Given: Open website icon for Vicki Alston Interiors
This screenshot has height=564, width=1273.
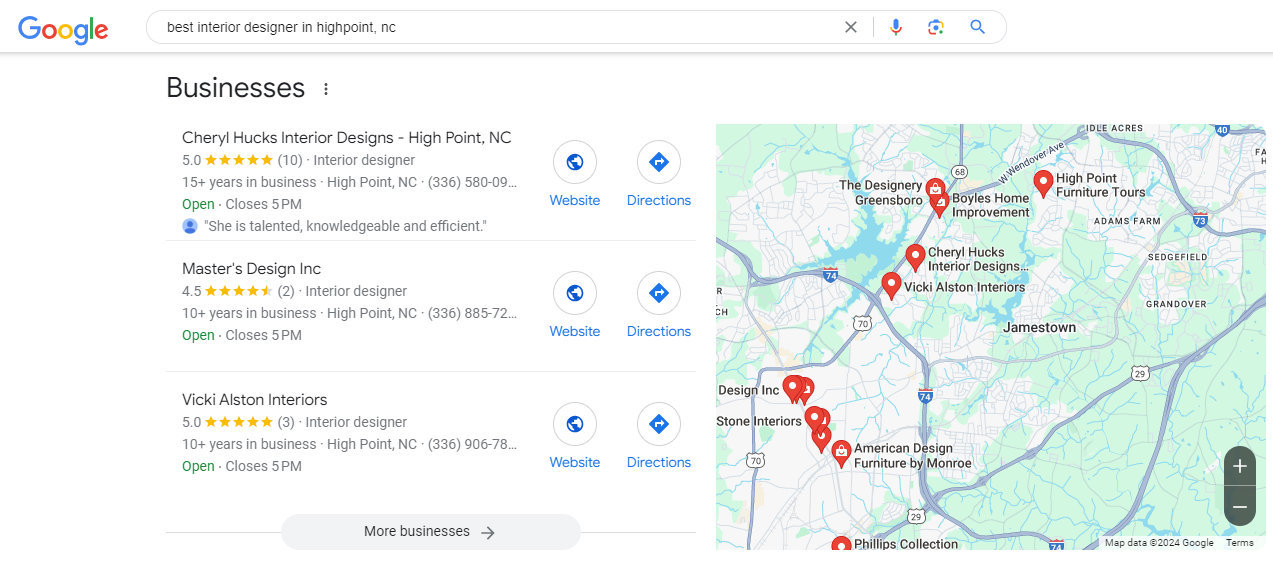Looking at the screenshot, I should (575, 424).
